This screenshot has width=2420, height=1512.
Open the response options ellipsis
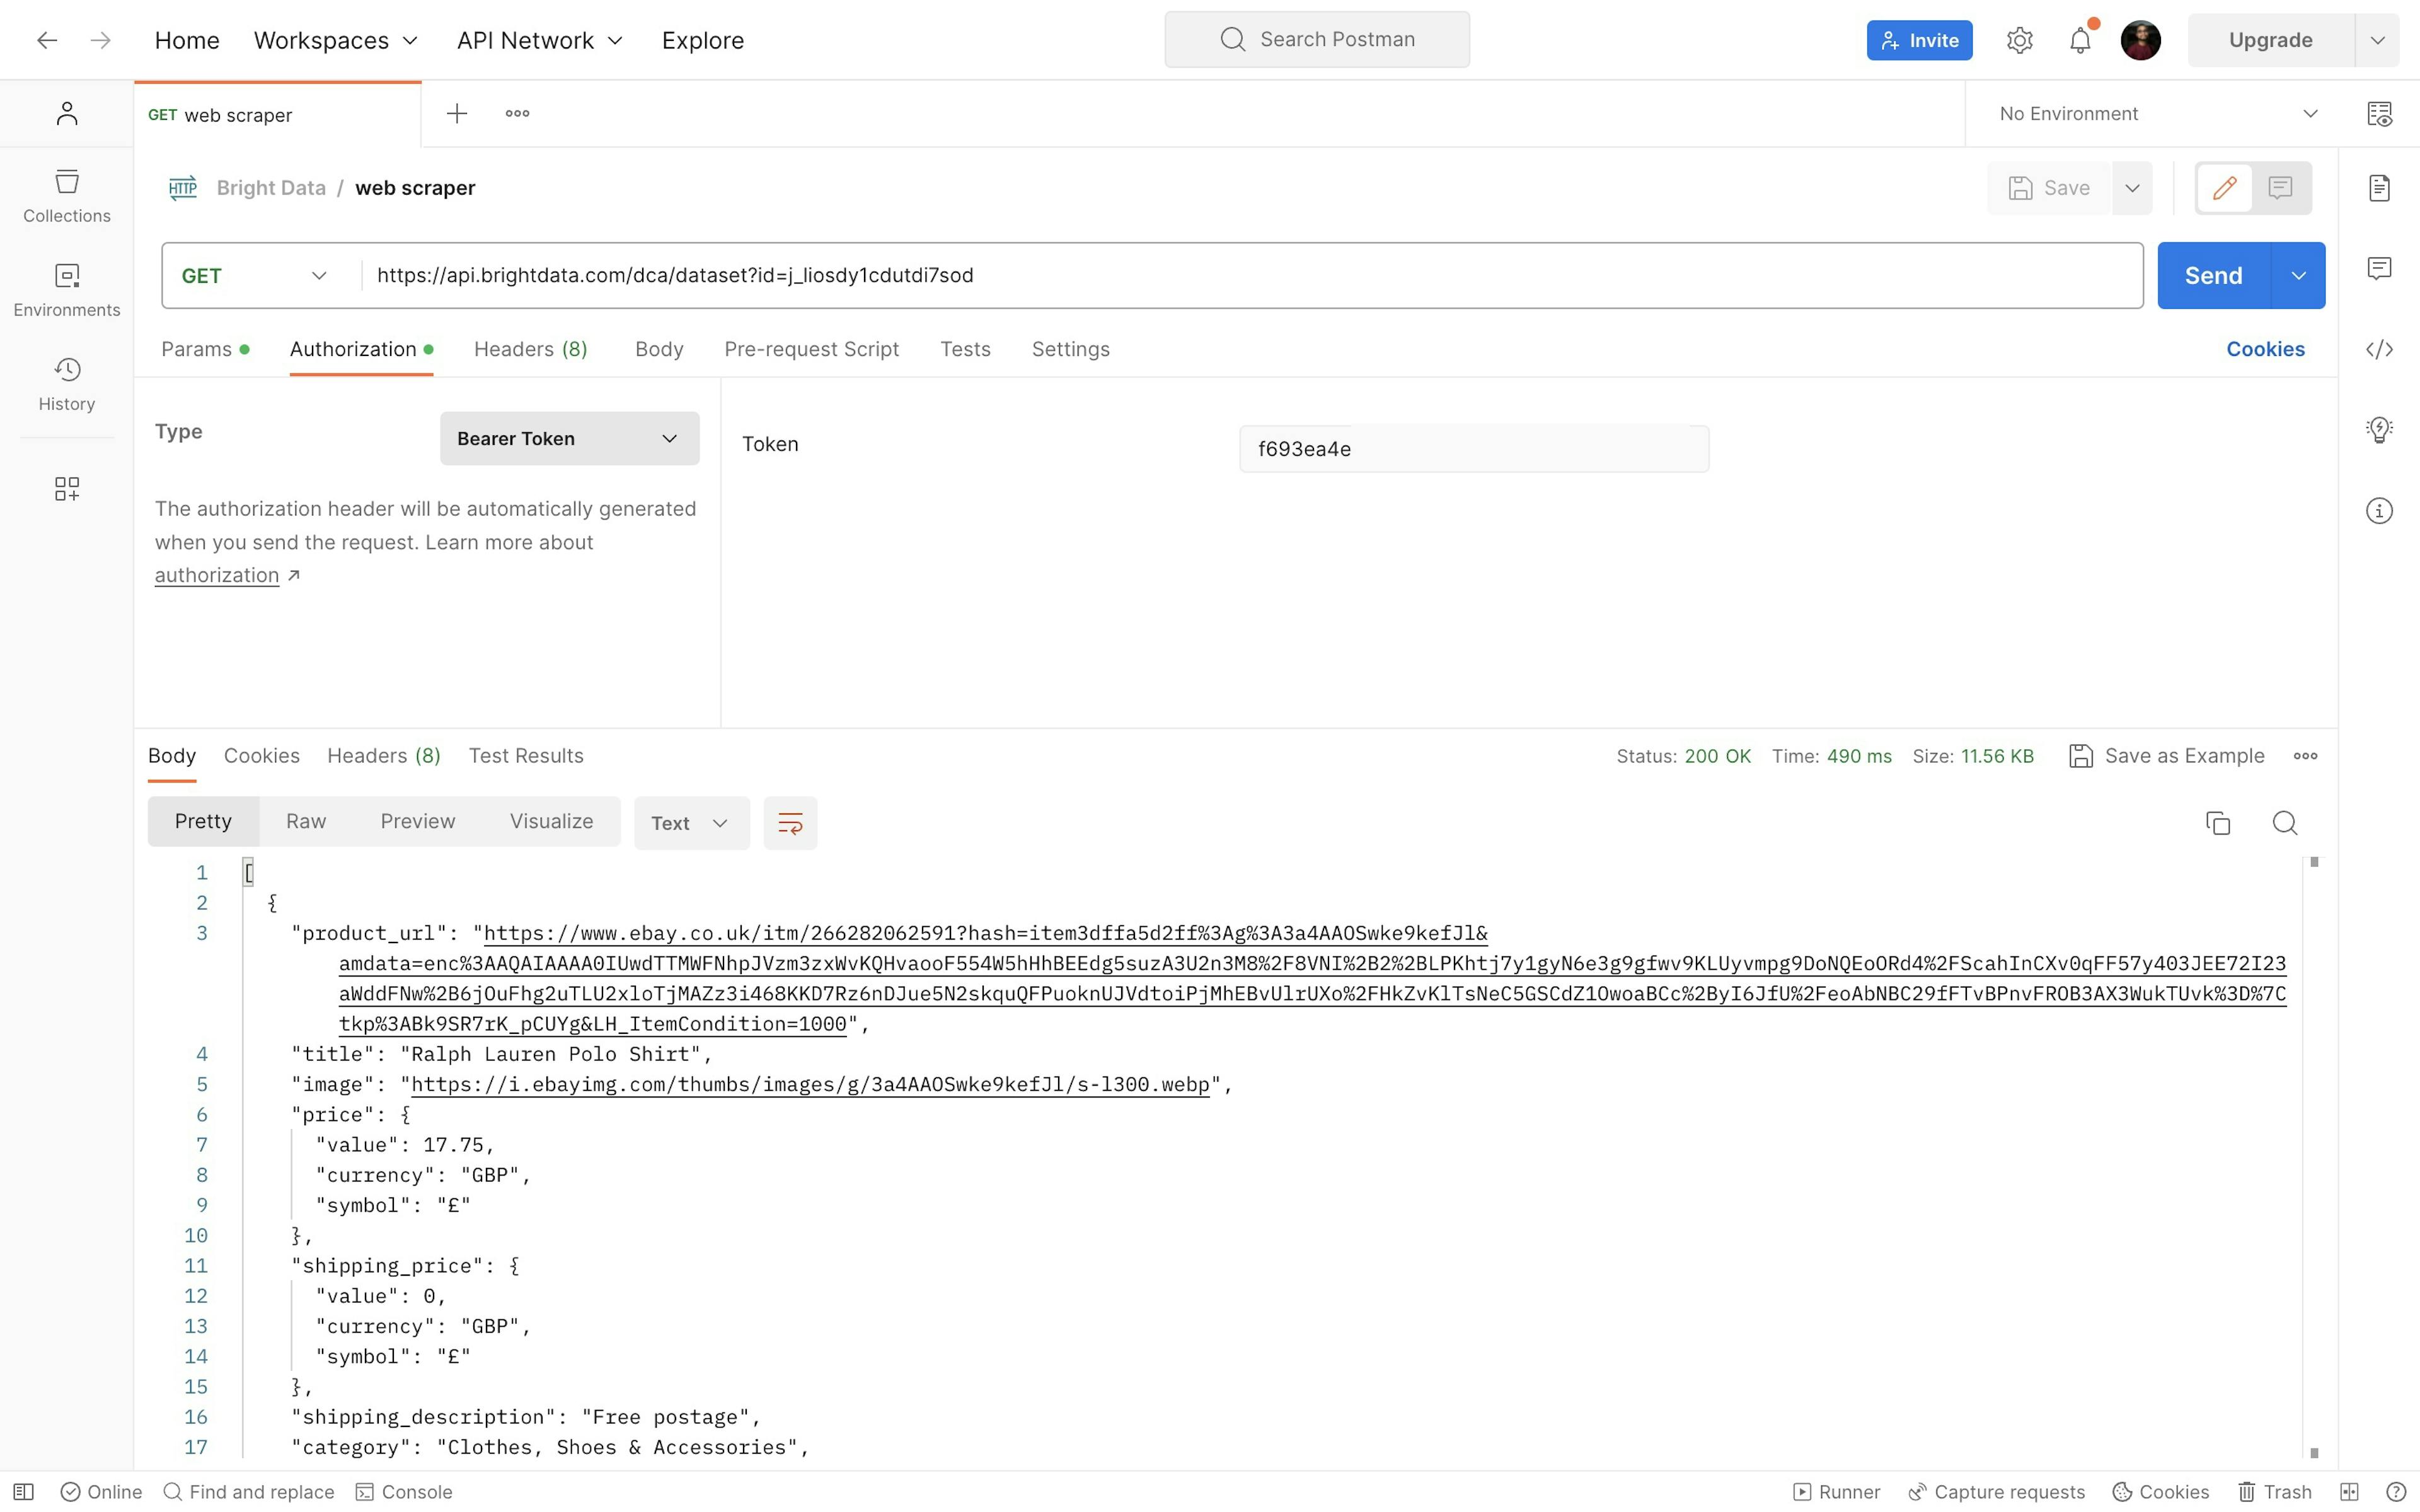pos(2305,756)
